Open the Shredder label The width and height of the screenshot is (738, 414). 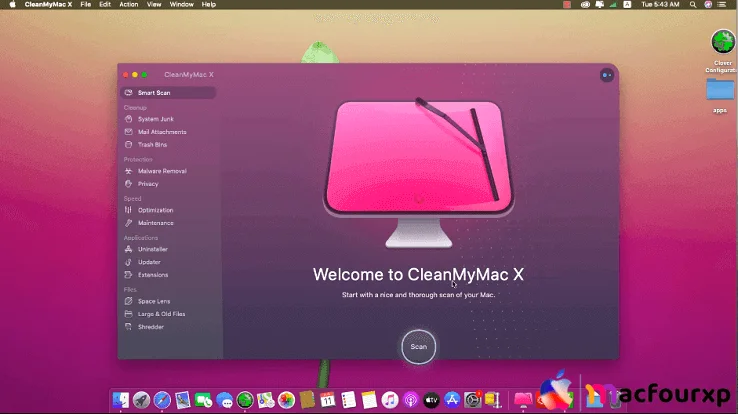coord(151,326)
